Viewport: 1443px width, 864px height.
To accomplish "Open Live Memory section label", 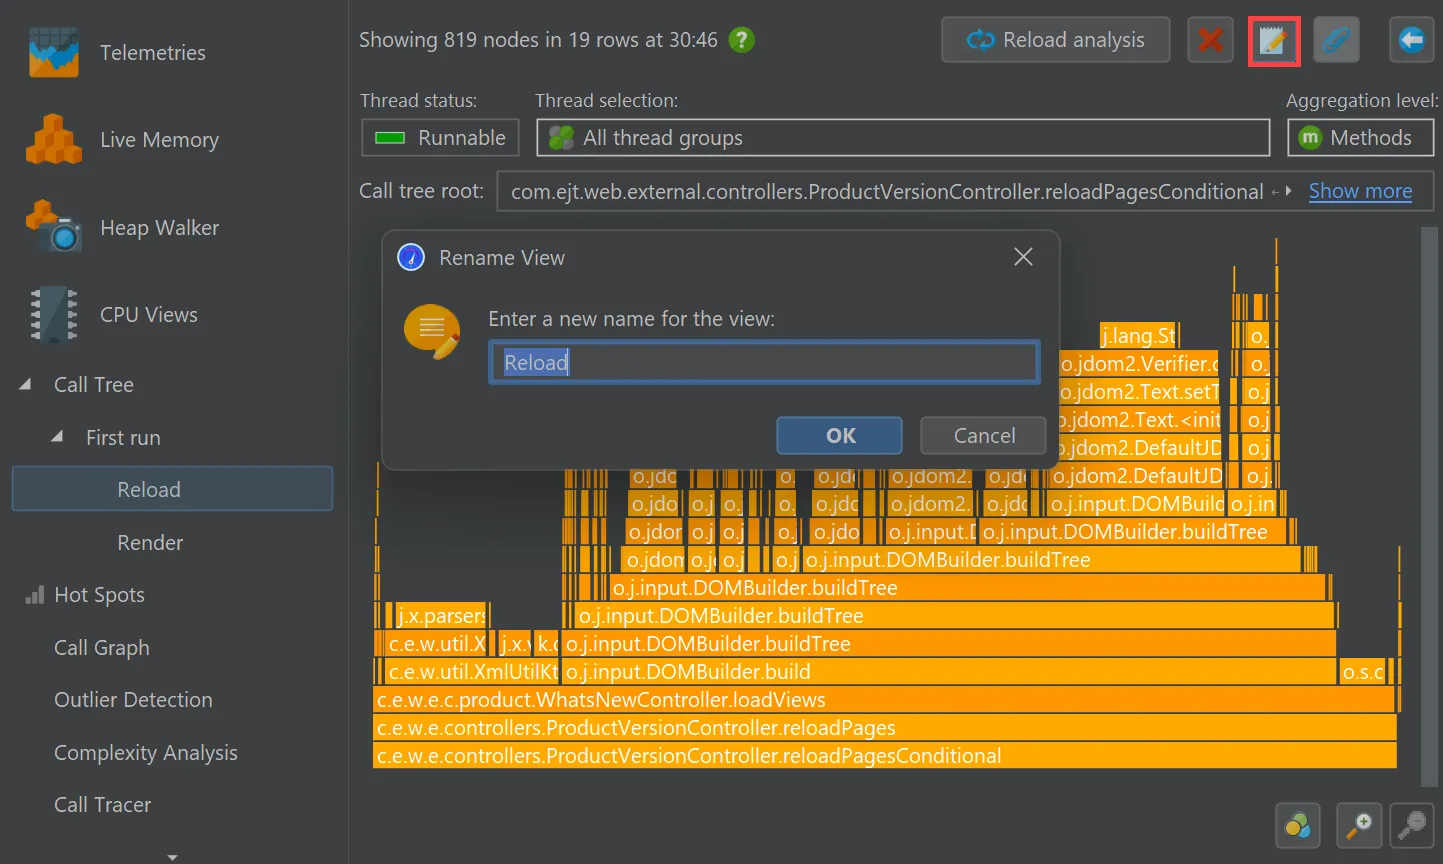I will [x=159, y=140].
